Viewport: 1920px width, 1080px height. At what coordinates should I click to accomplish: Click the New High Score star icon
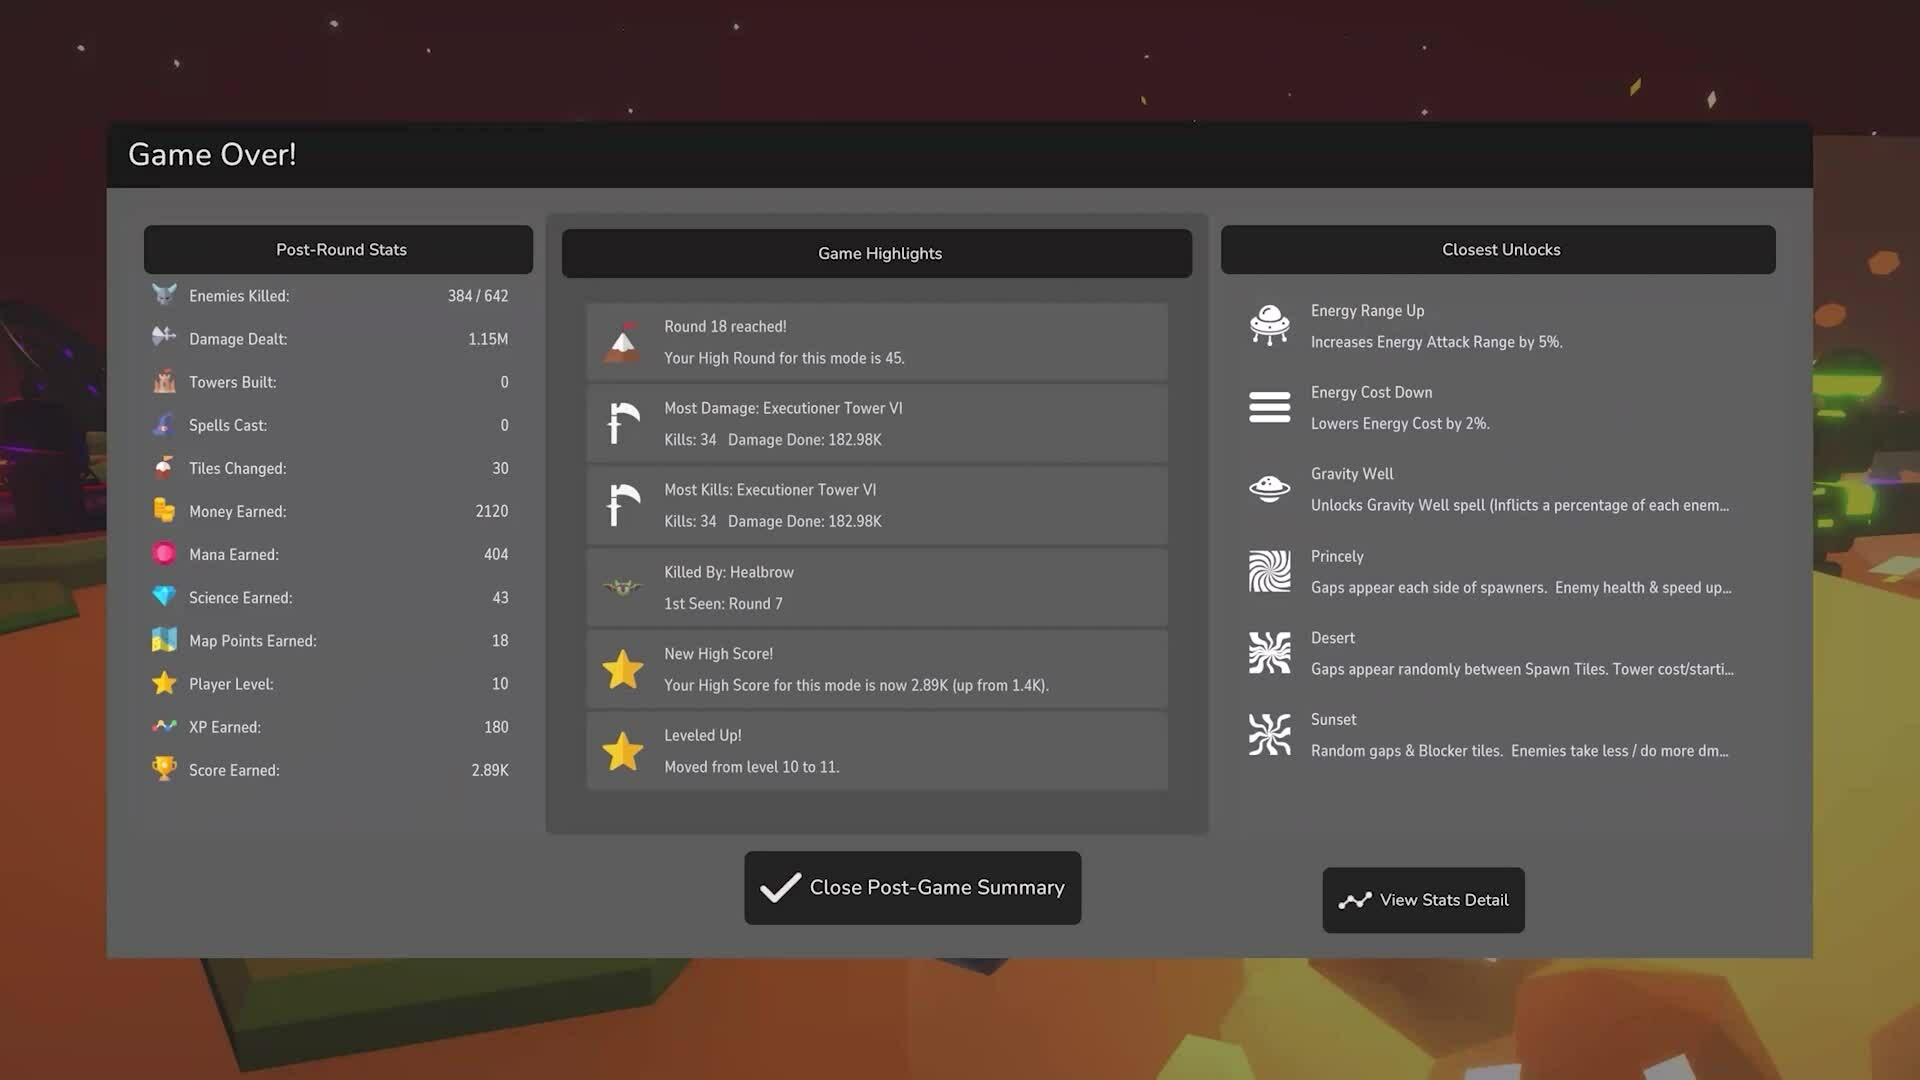point(622,669)
